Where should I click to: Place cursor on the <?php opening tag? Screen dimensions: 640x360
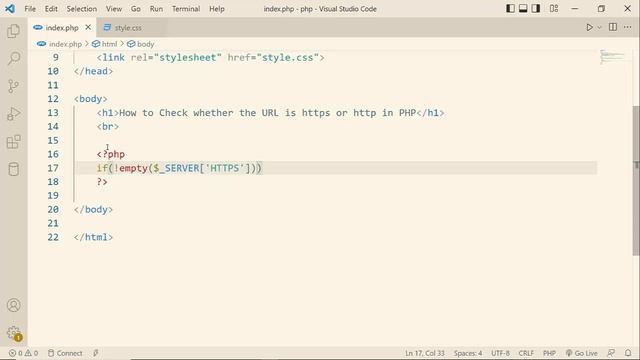pos(111,154)
